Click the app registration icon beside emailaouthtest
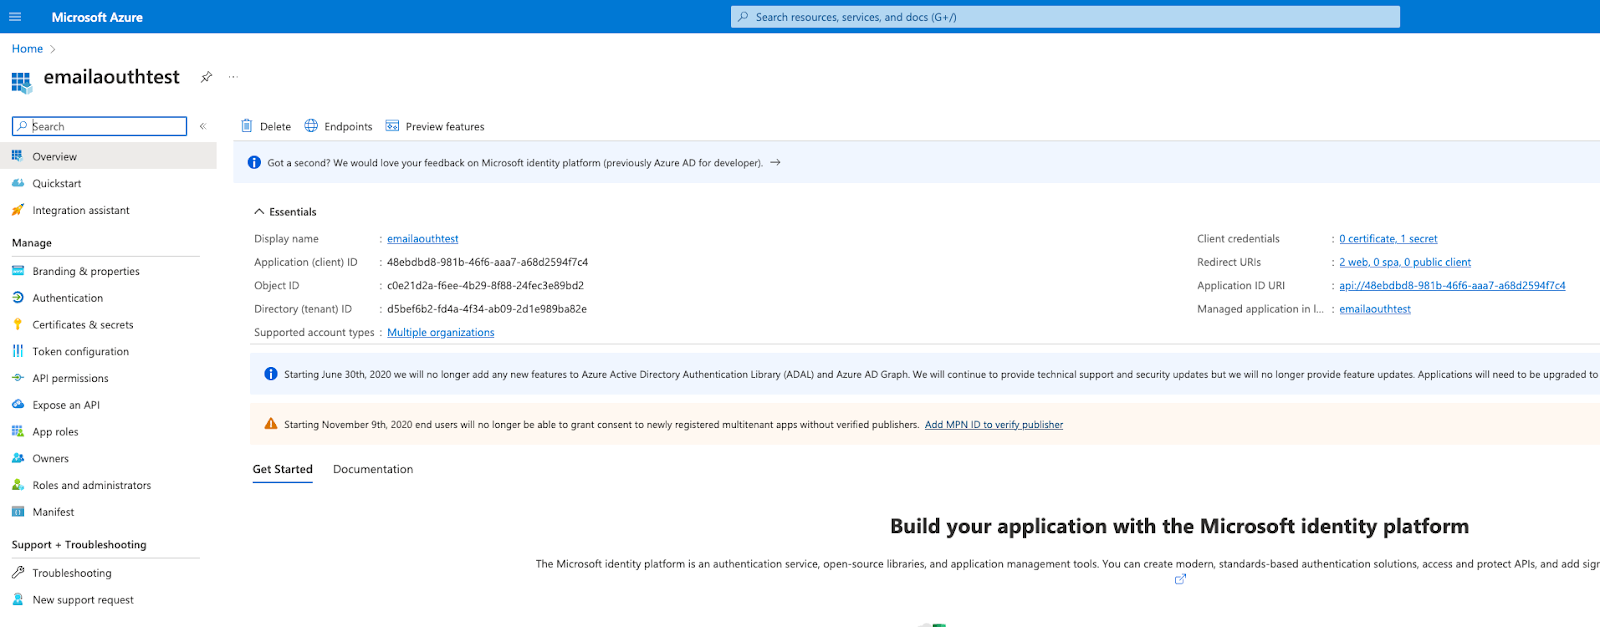Viewport: 1600px width, 627px height. tap(21, 82)
